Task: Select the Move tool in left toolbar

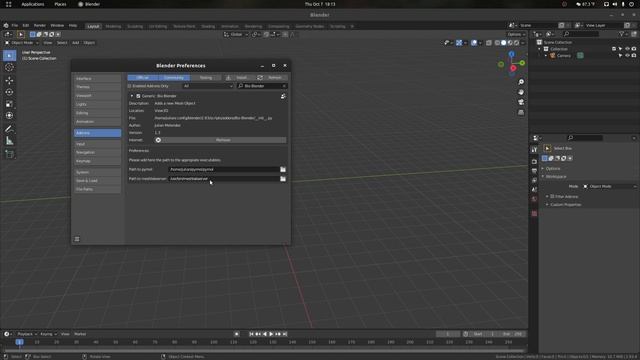Action: point(9,80)
